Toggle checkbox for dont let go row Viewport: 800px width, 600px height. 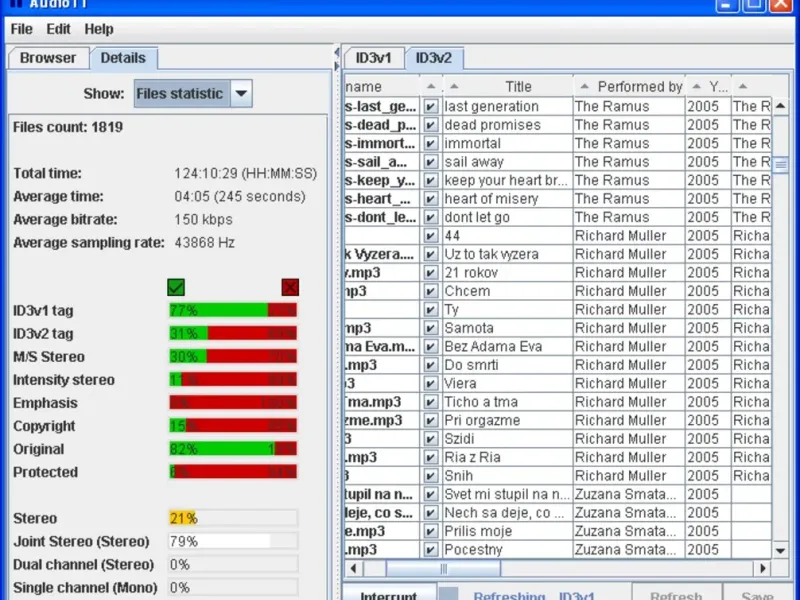[x=431, y=217]
